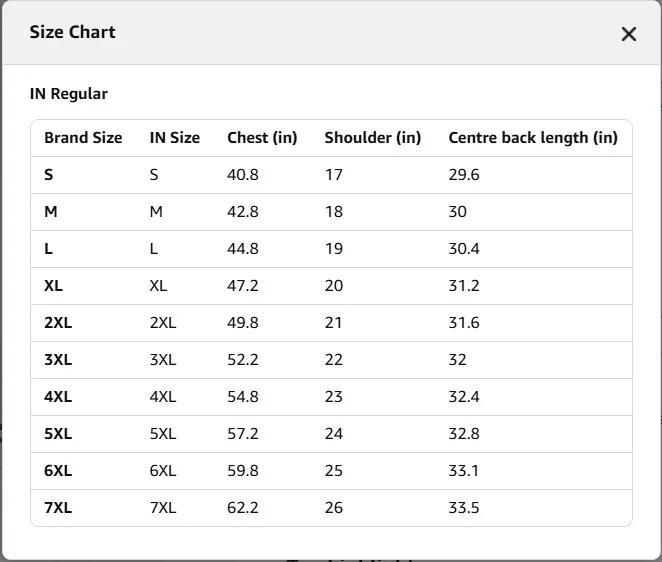Click centre back length value 33.1
Viewport: 662px width, 562px height.
(x=463, y=471)
